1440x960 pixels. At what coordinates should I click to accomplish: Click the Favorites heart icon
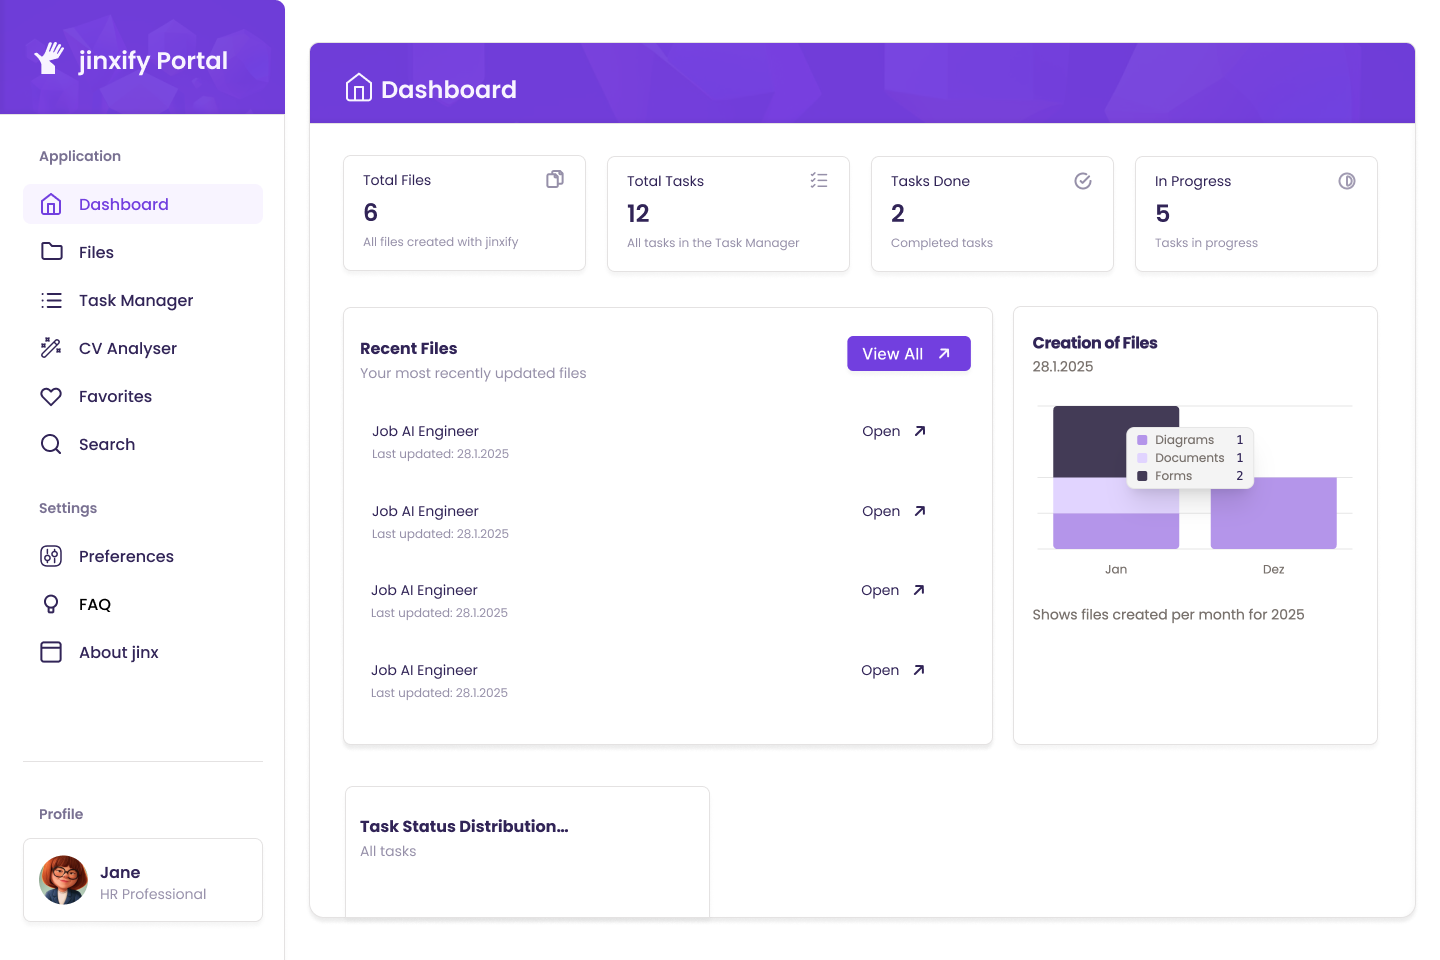(51, 396)
